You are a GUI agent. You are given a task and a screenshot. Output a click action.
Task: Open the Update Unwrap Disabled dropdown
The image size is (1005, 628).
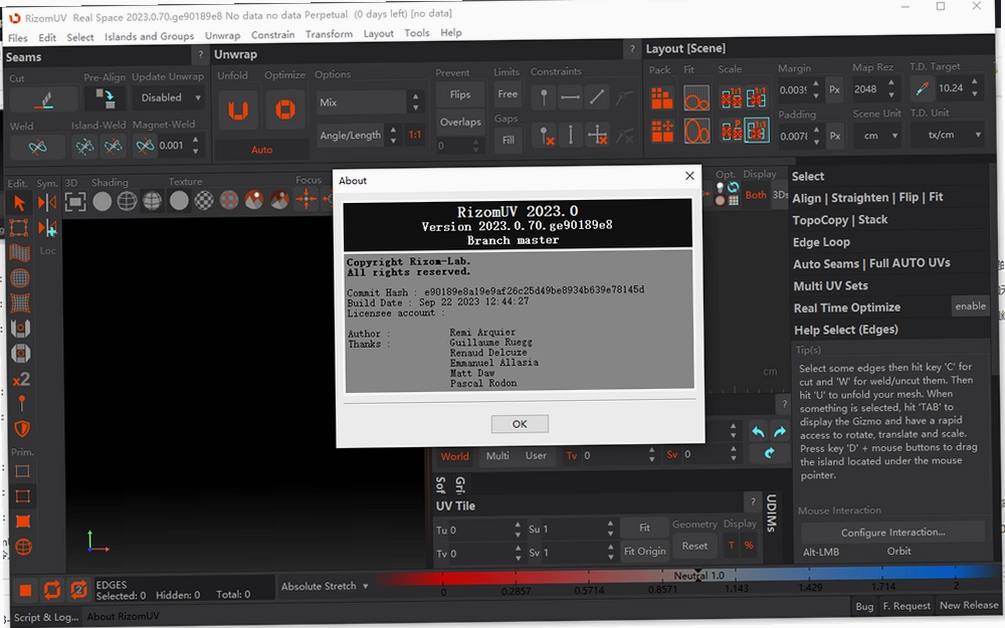coord(169,98)
